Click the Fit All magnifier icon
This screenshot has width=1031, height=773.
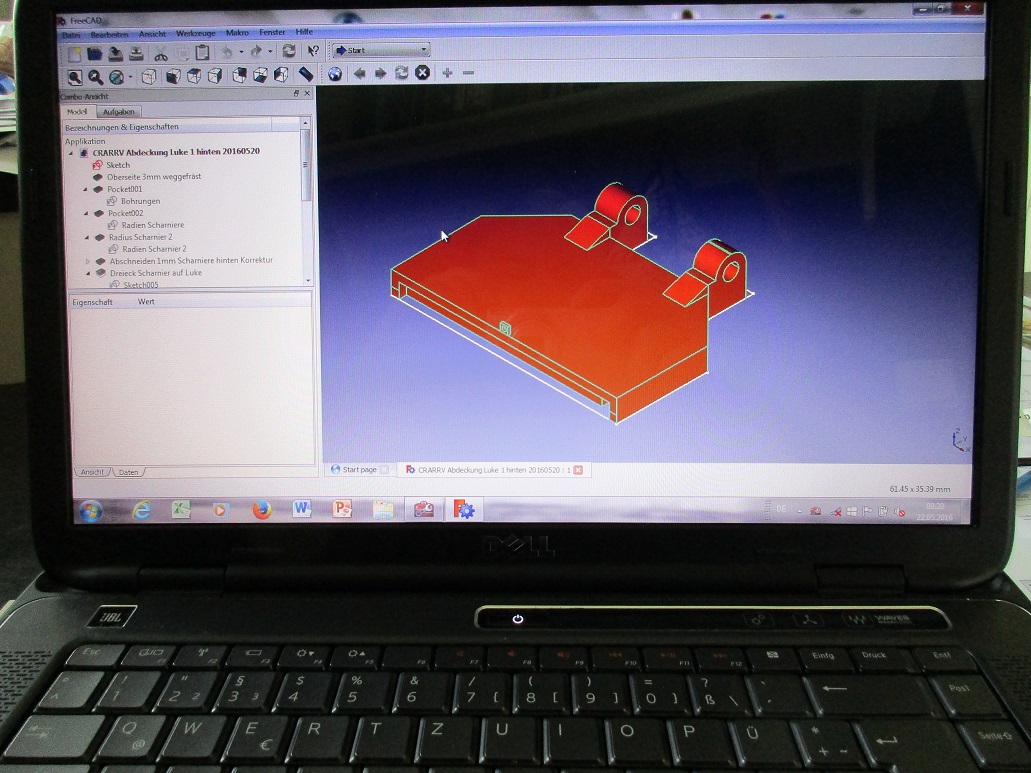click(75, 77)
